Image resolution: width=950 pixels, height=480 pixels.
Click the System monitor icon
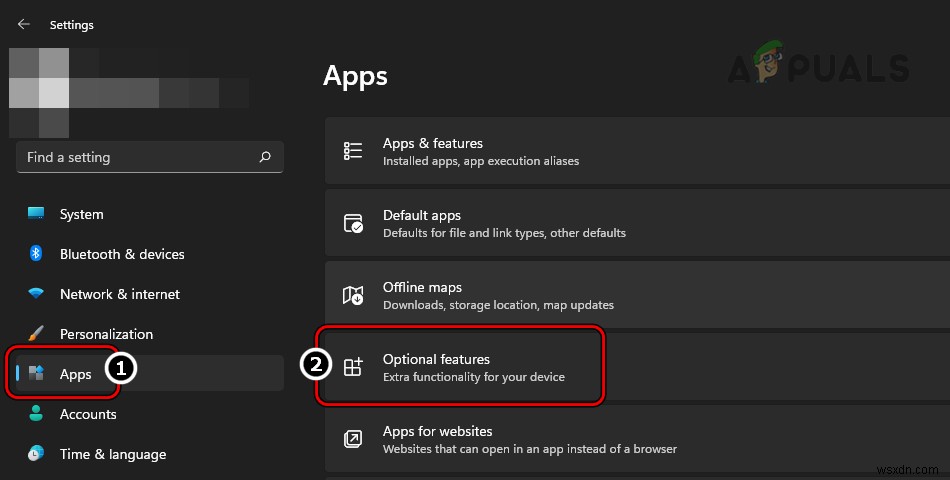click(36, 214)
